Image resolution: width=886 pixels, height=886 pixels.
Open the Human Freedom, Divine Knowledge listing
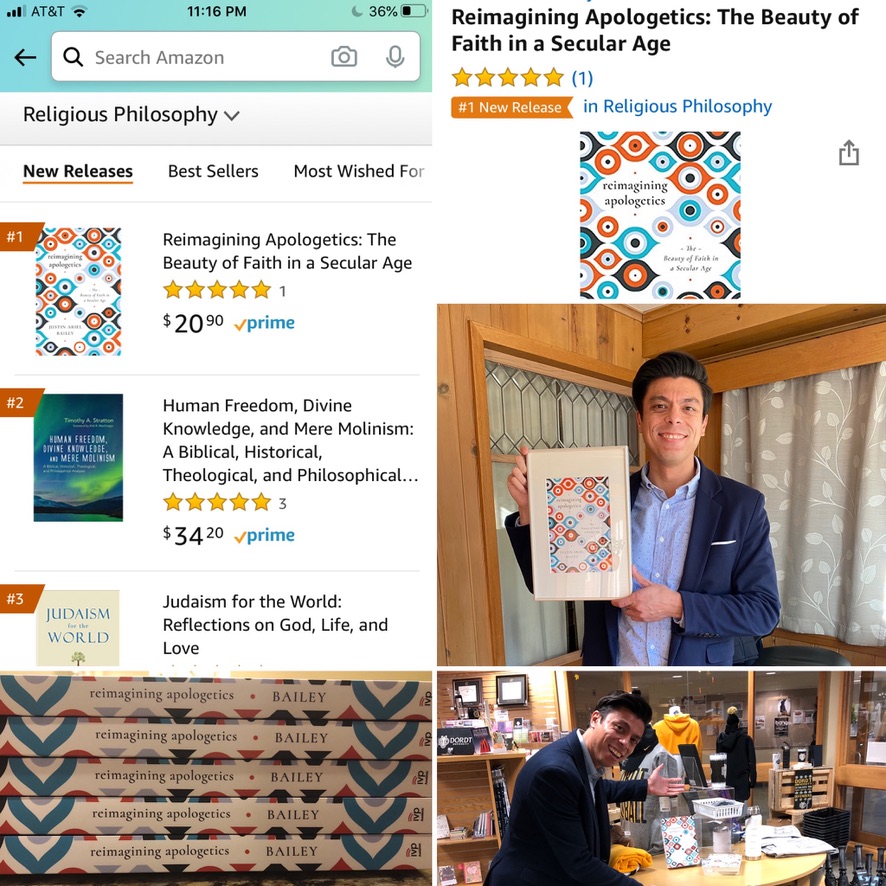(290, 440)
